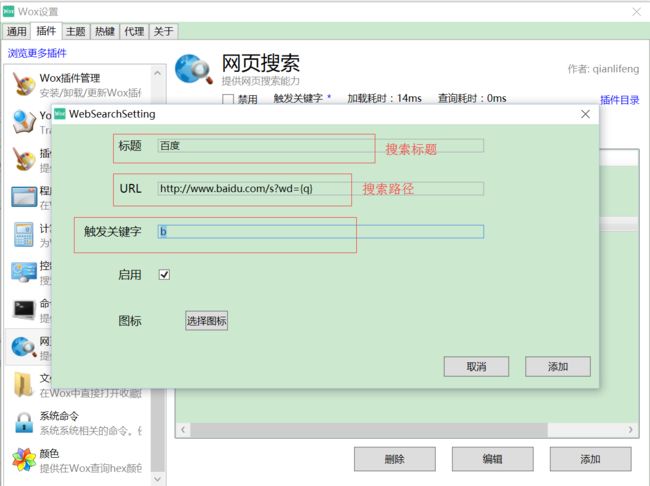
Task: Click the 编辑 button
Action: tap(492, 459)
